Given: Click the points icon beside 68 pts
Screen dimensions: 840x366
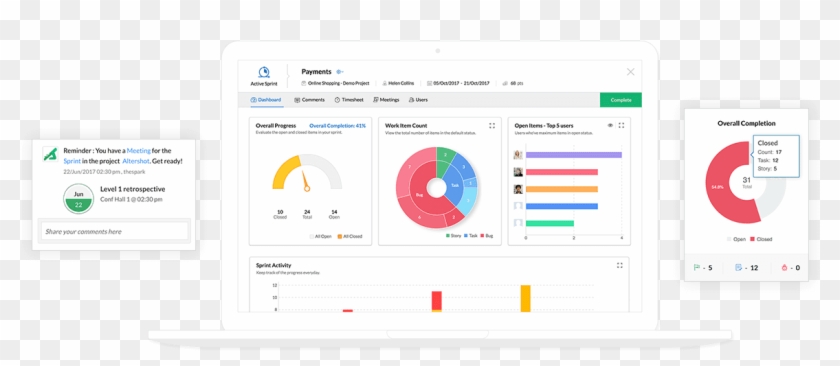Looking at the screenshot, I should click(505, 84).
